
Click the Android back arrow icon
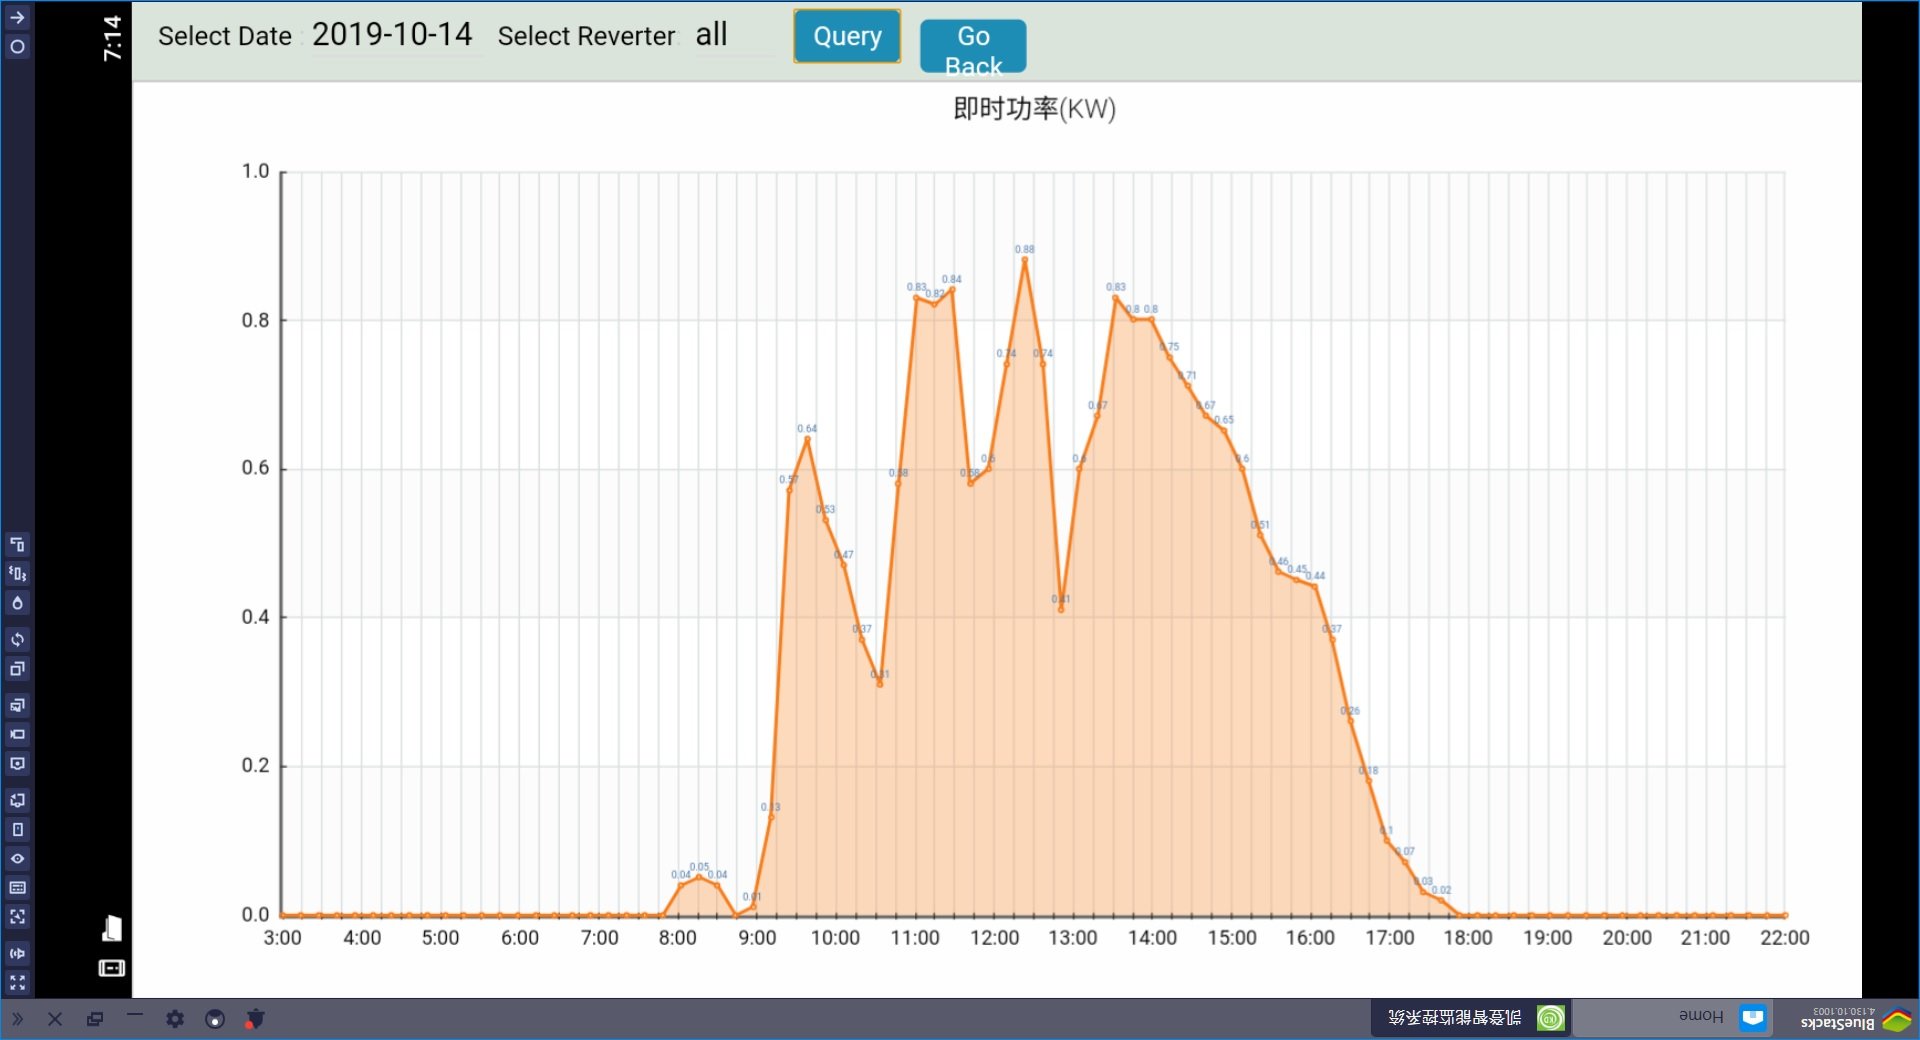17,17
